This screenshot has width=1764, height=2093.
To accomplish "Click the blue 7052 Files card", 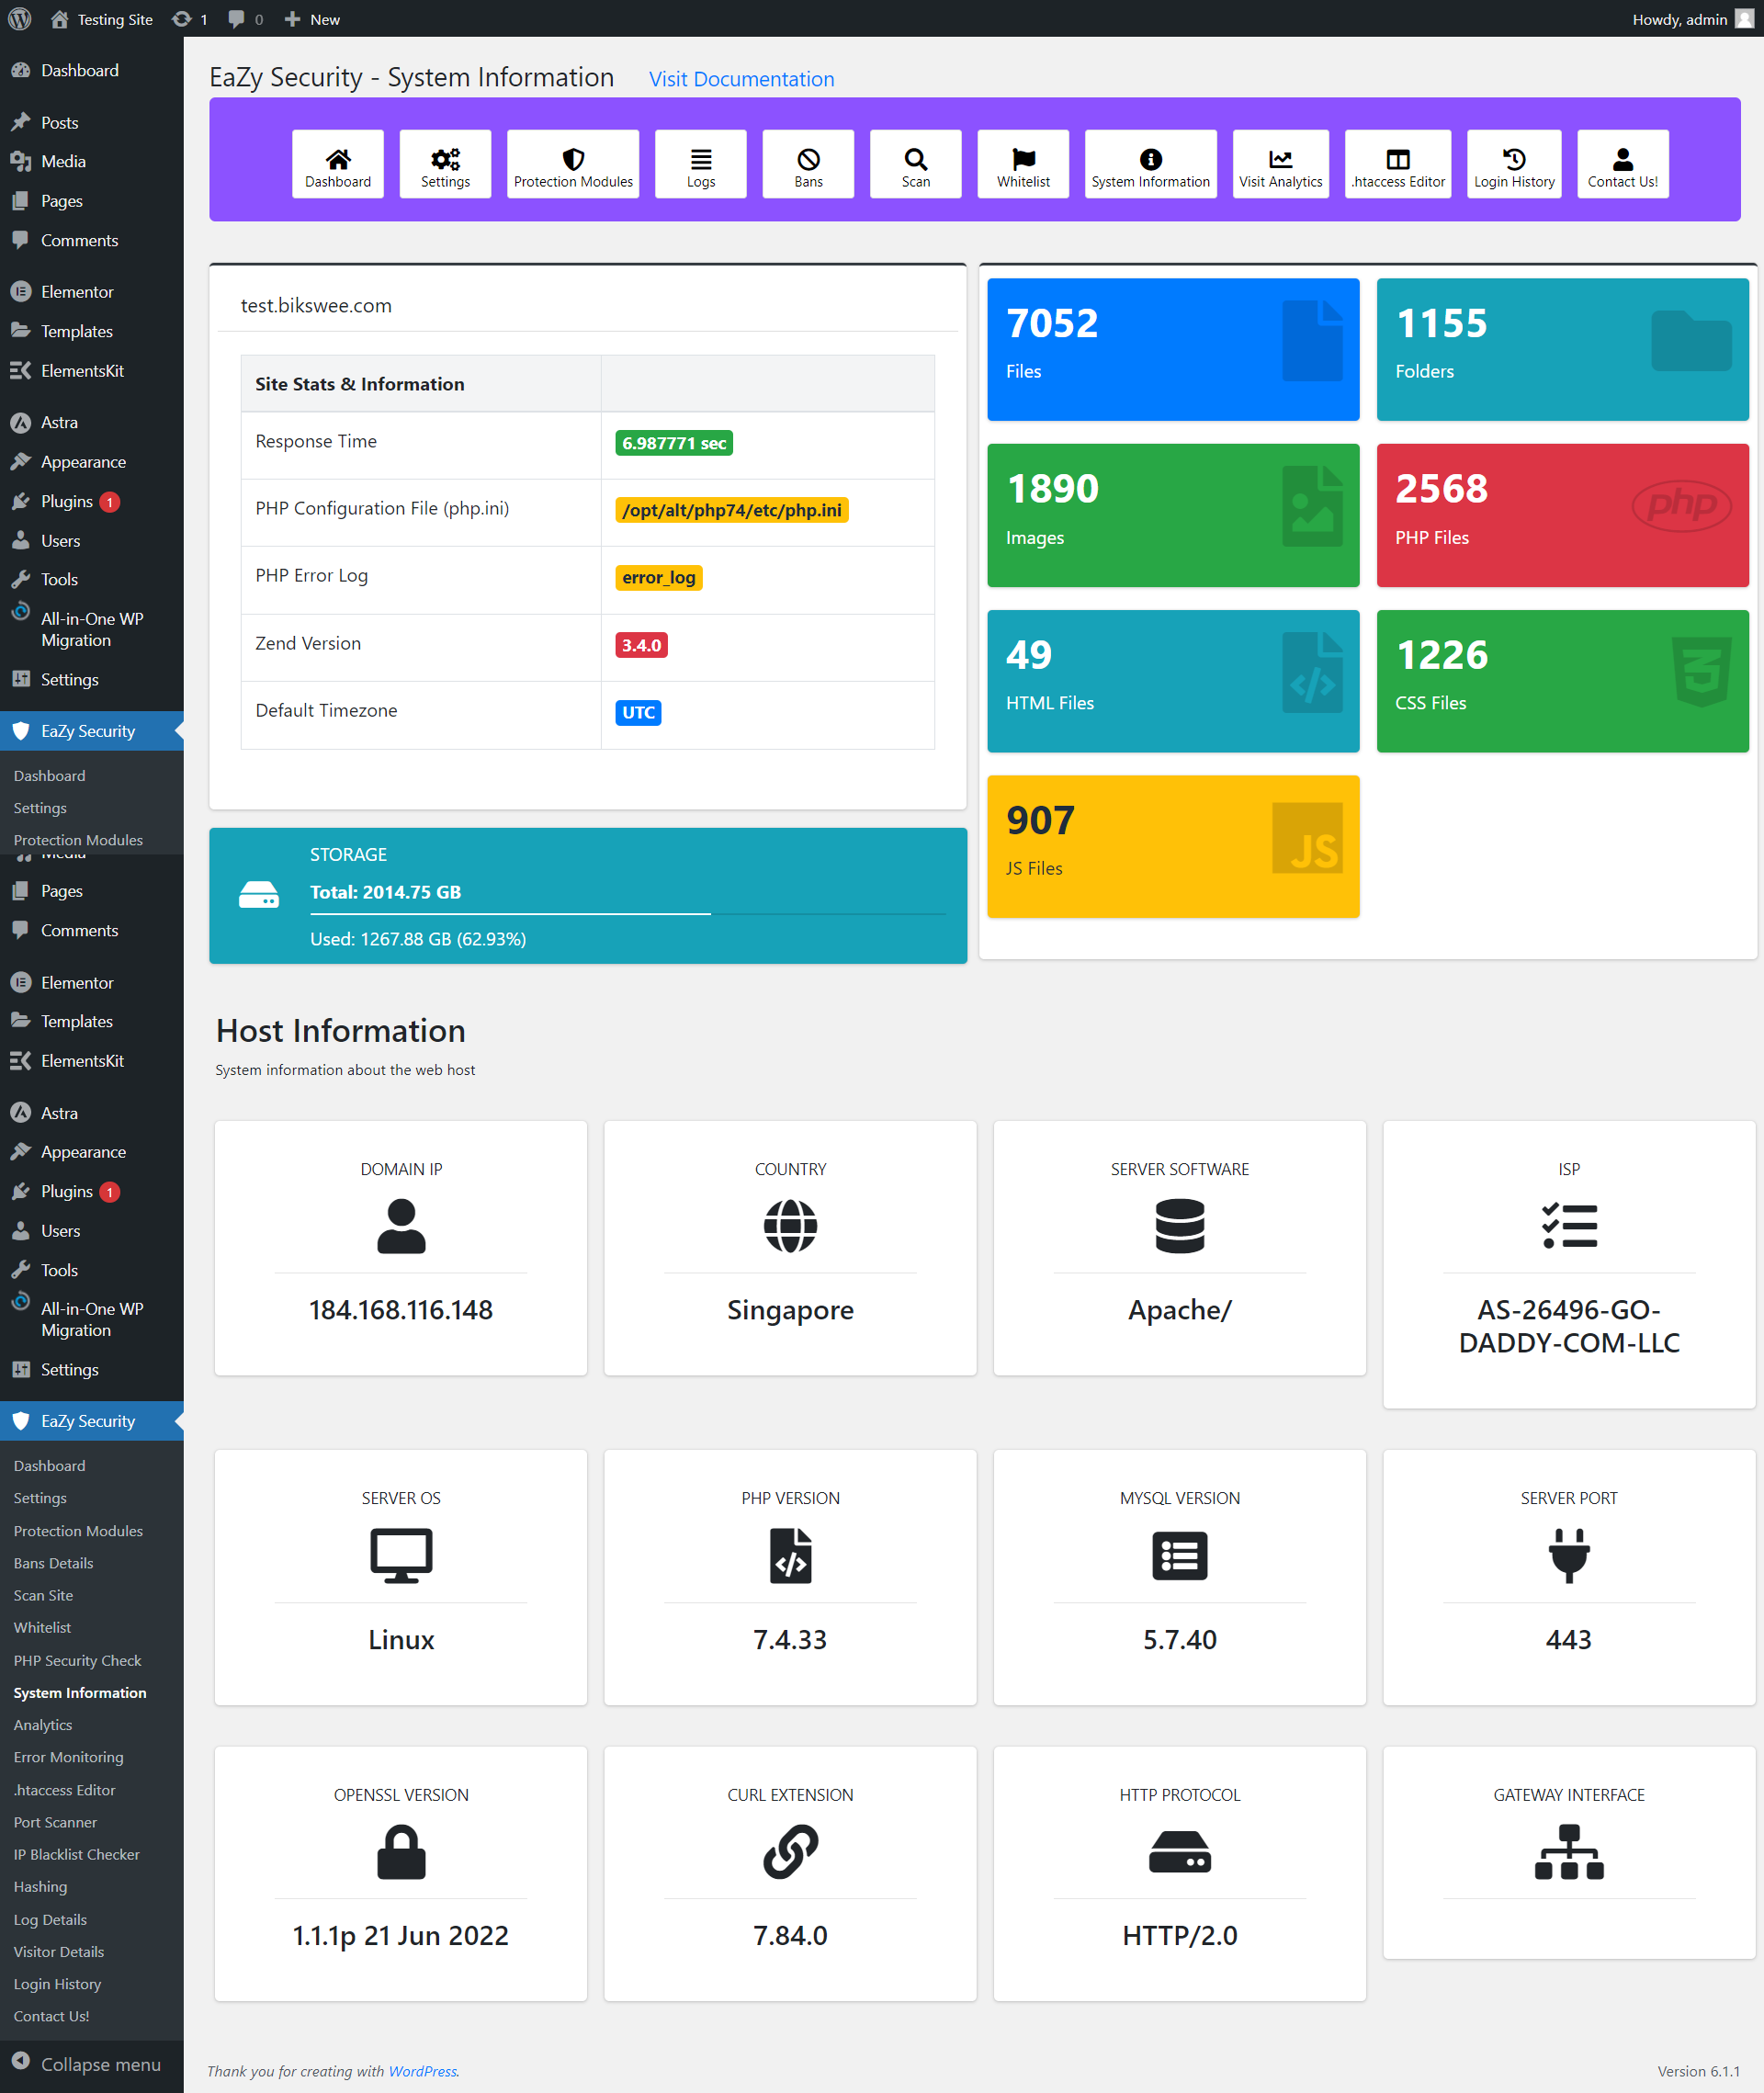I will pos(1173,349).
